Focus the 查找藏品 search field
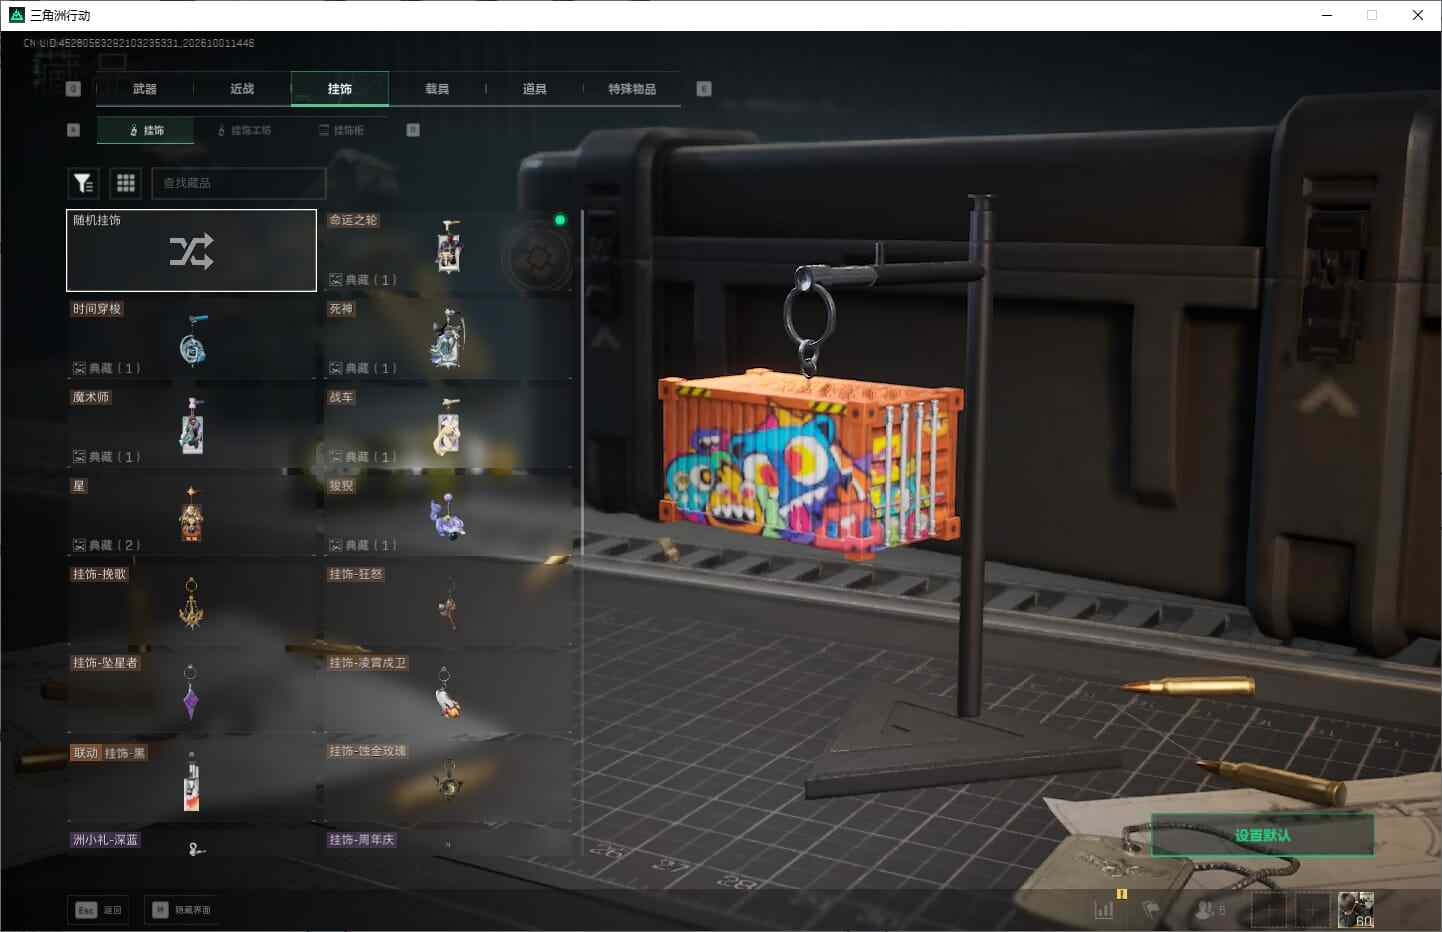1442x932 pixels. coord(239,183)
